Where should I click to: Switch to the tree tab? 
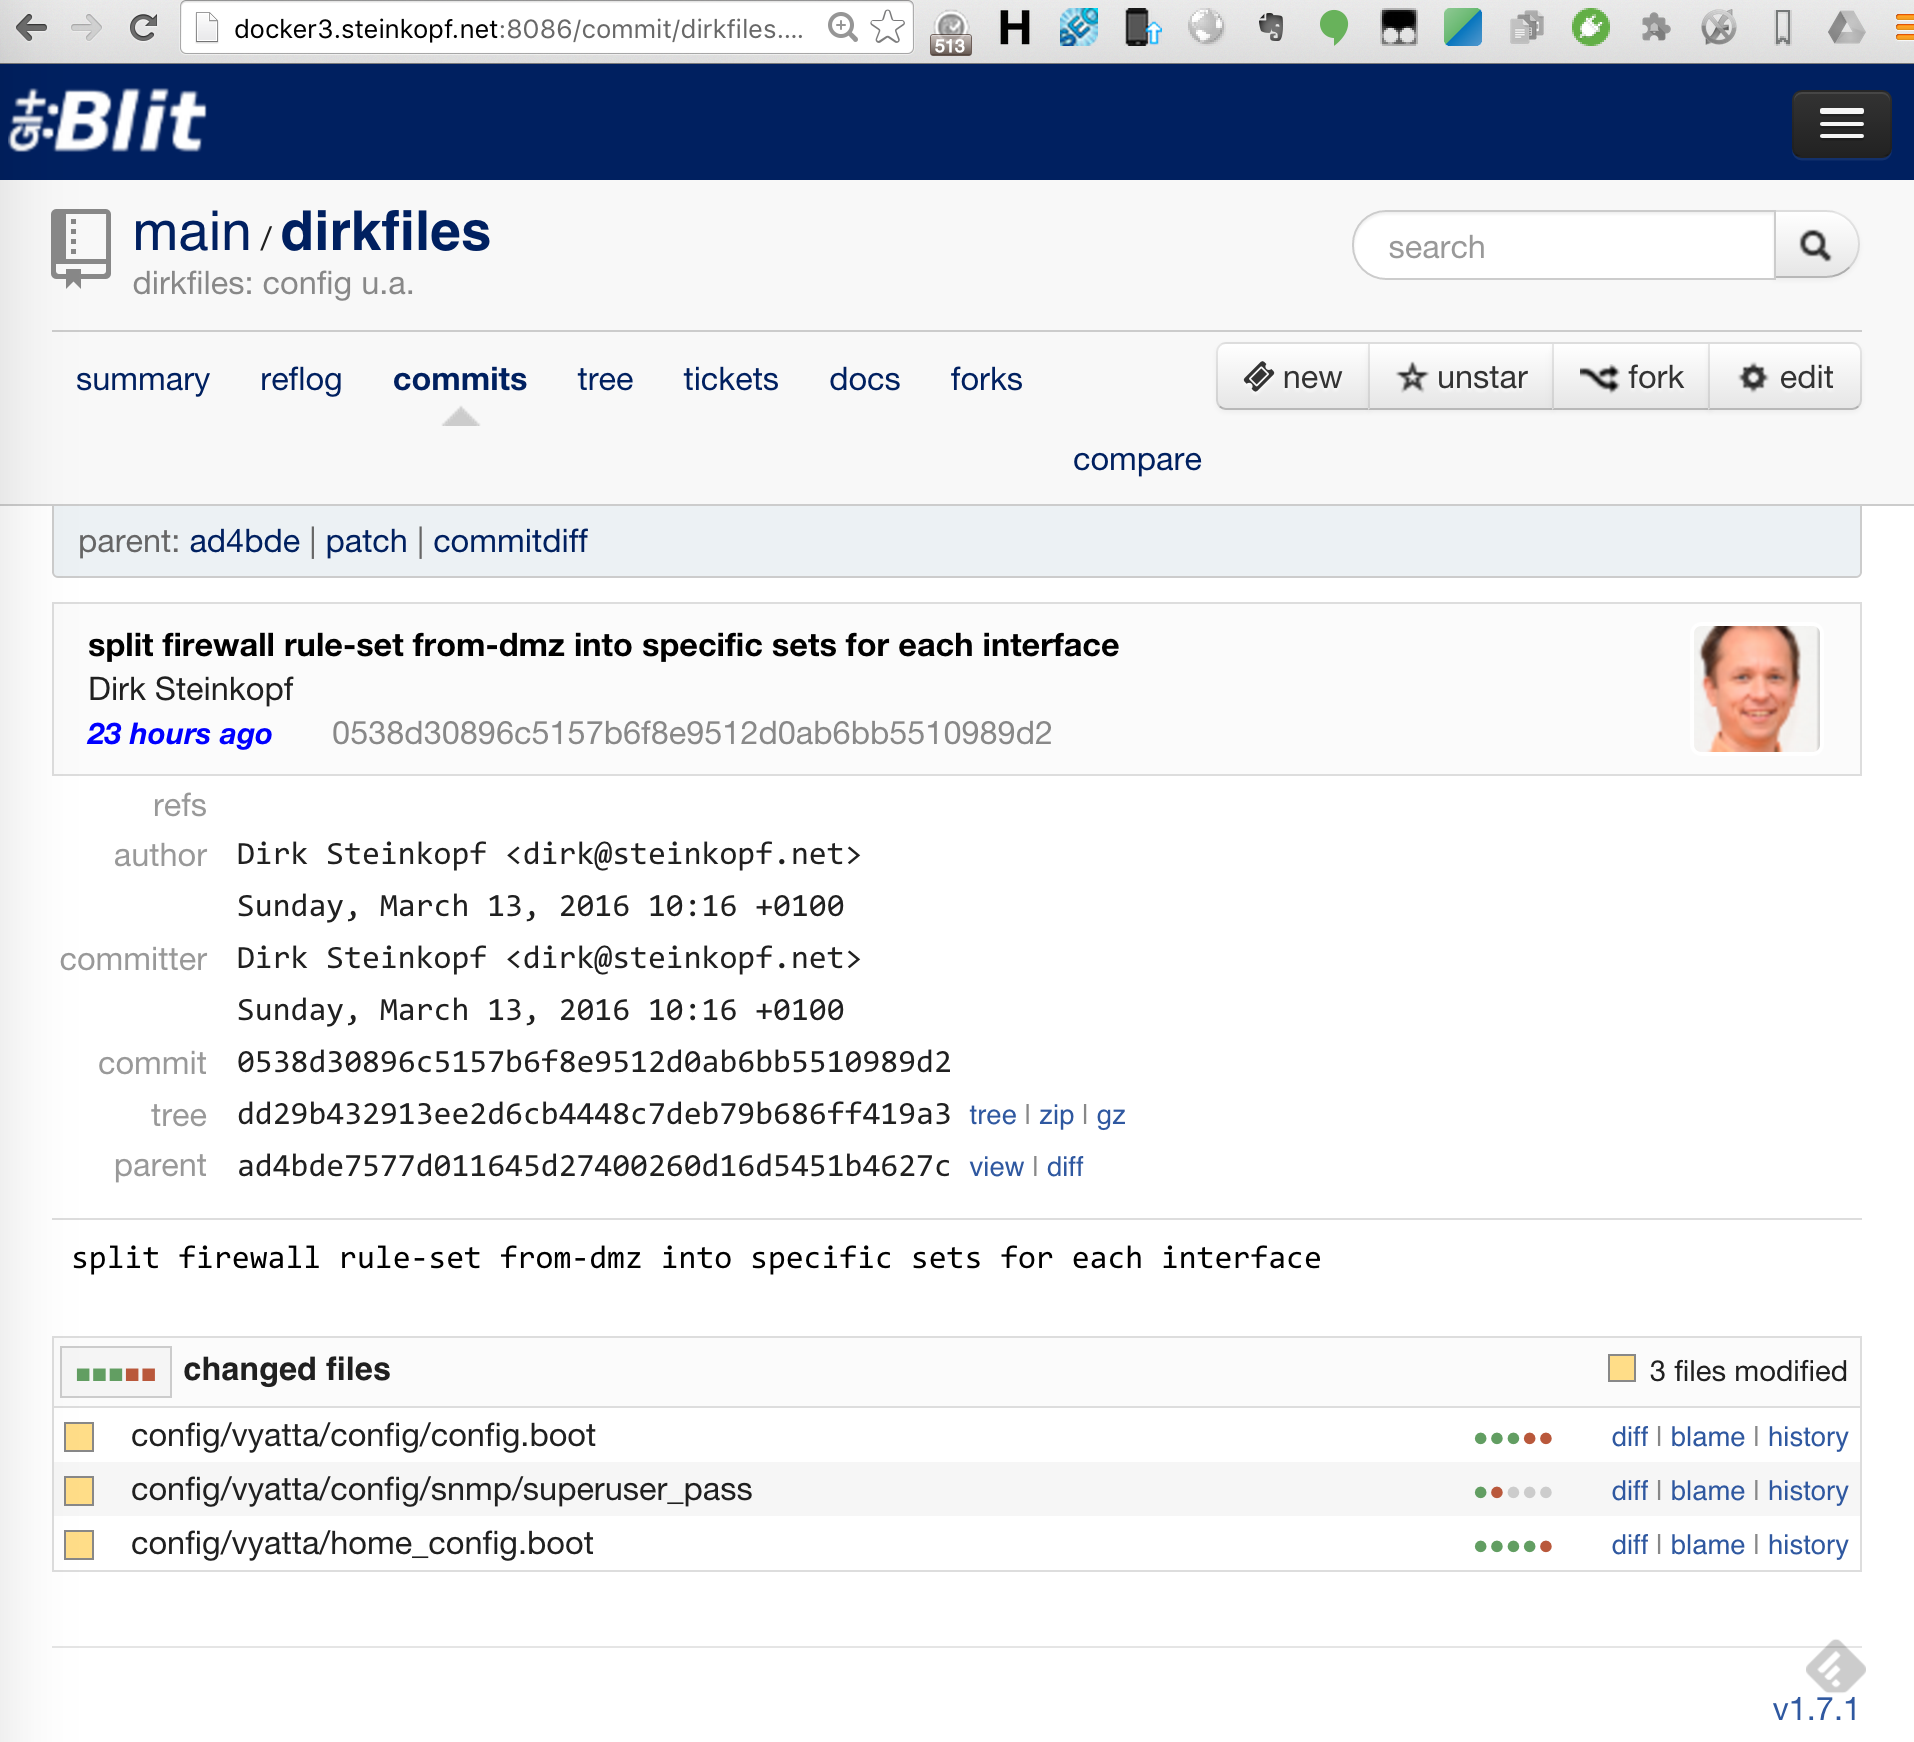pos(605,380)
